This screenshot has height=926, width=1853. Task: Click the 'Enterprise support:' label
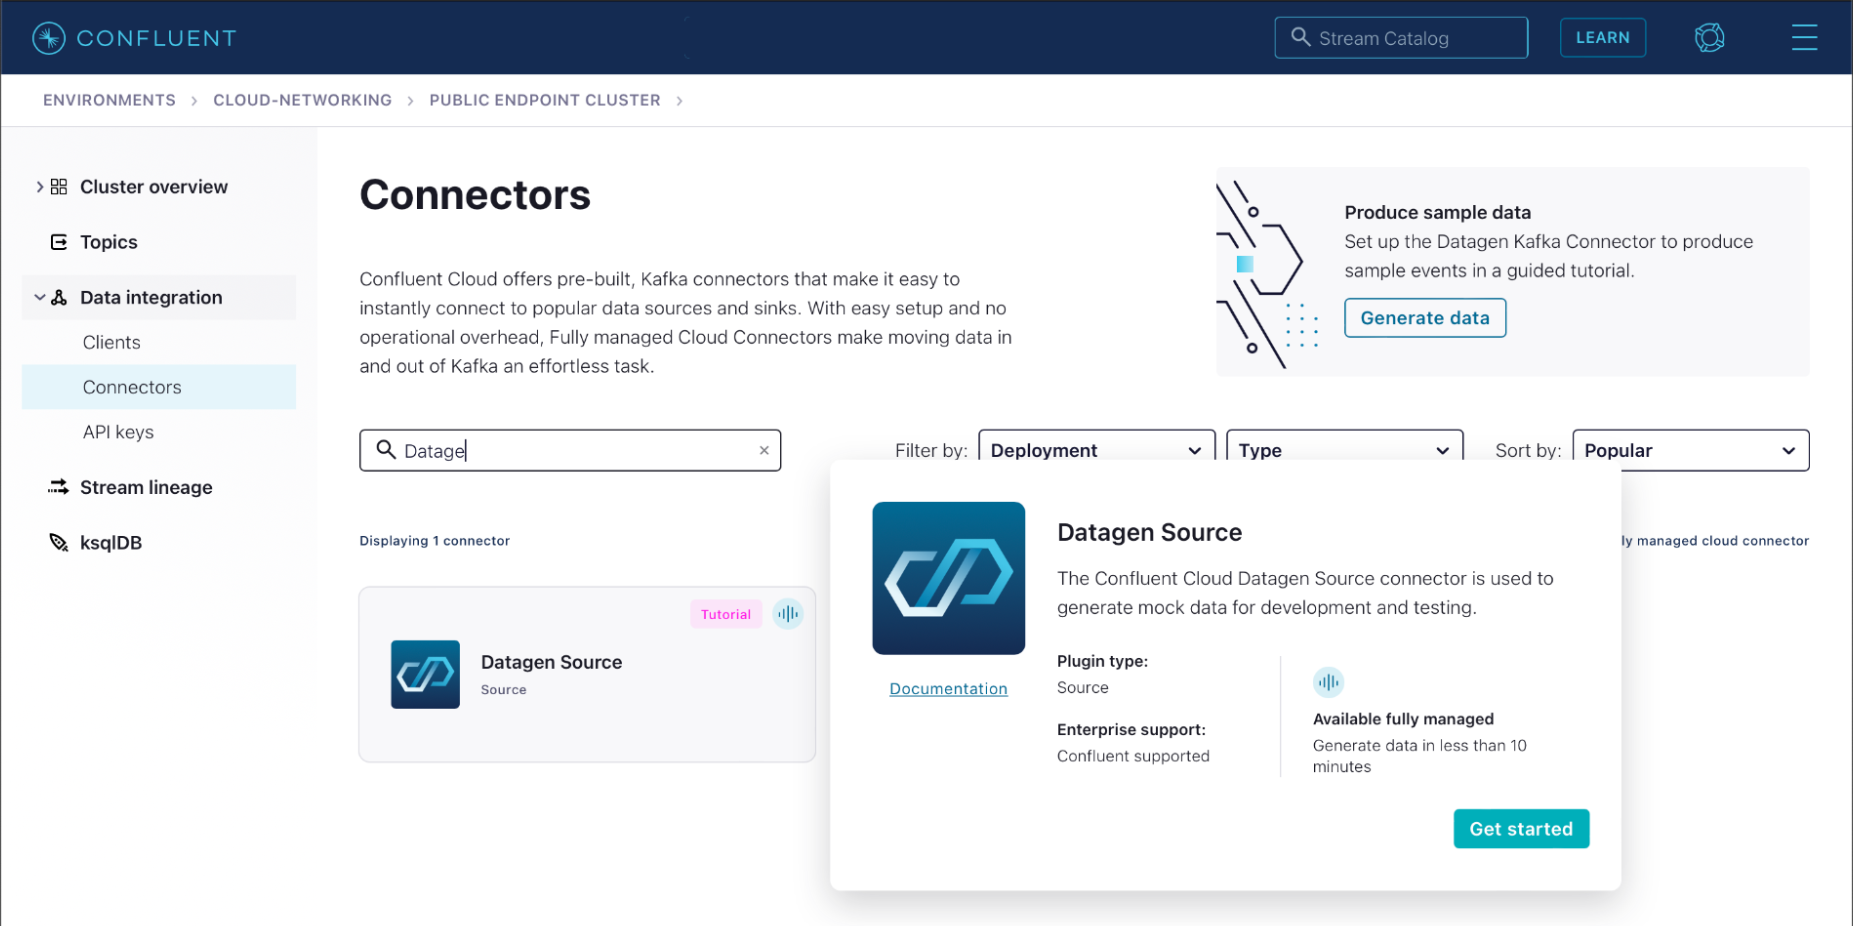tap(1132, 730)
